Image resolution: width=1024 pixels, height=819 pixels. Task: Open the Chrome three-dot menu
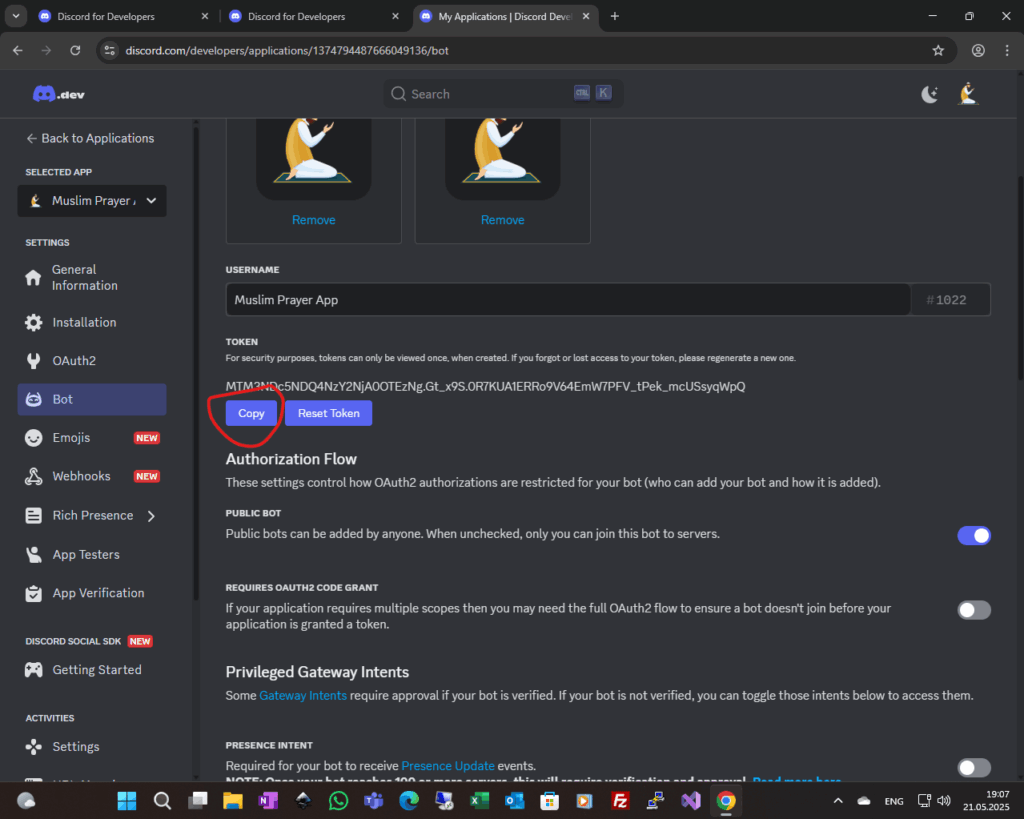[1007, 50]
